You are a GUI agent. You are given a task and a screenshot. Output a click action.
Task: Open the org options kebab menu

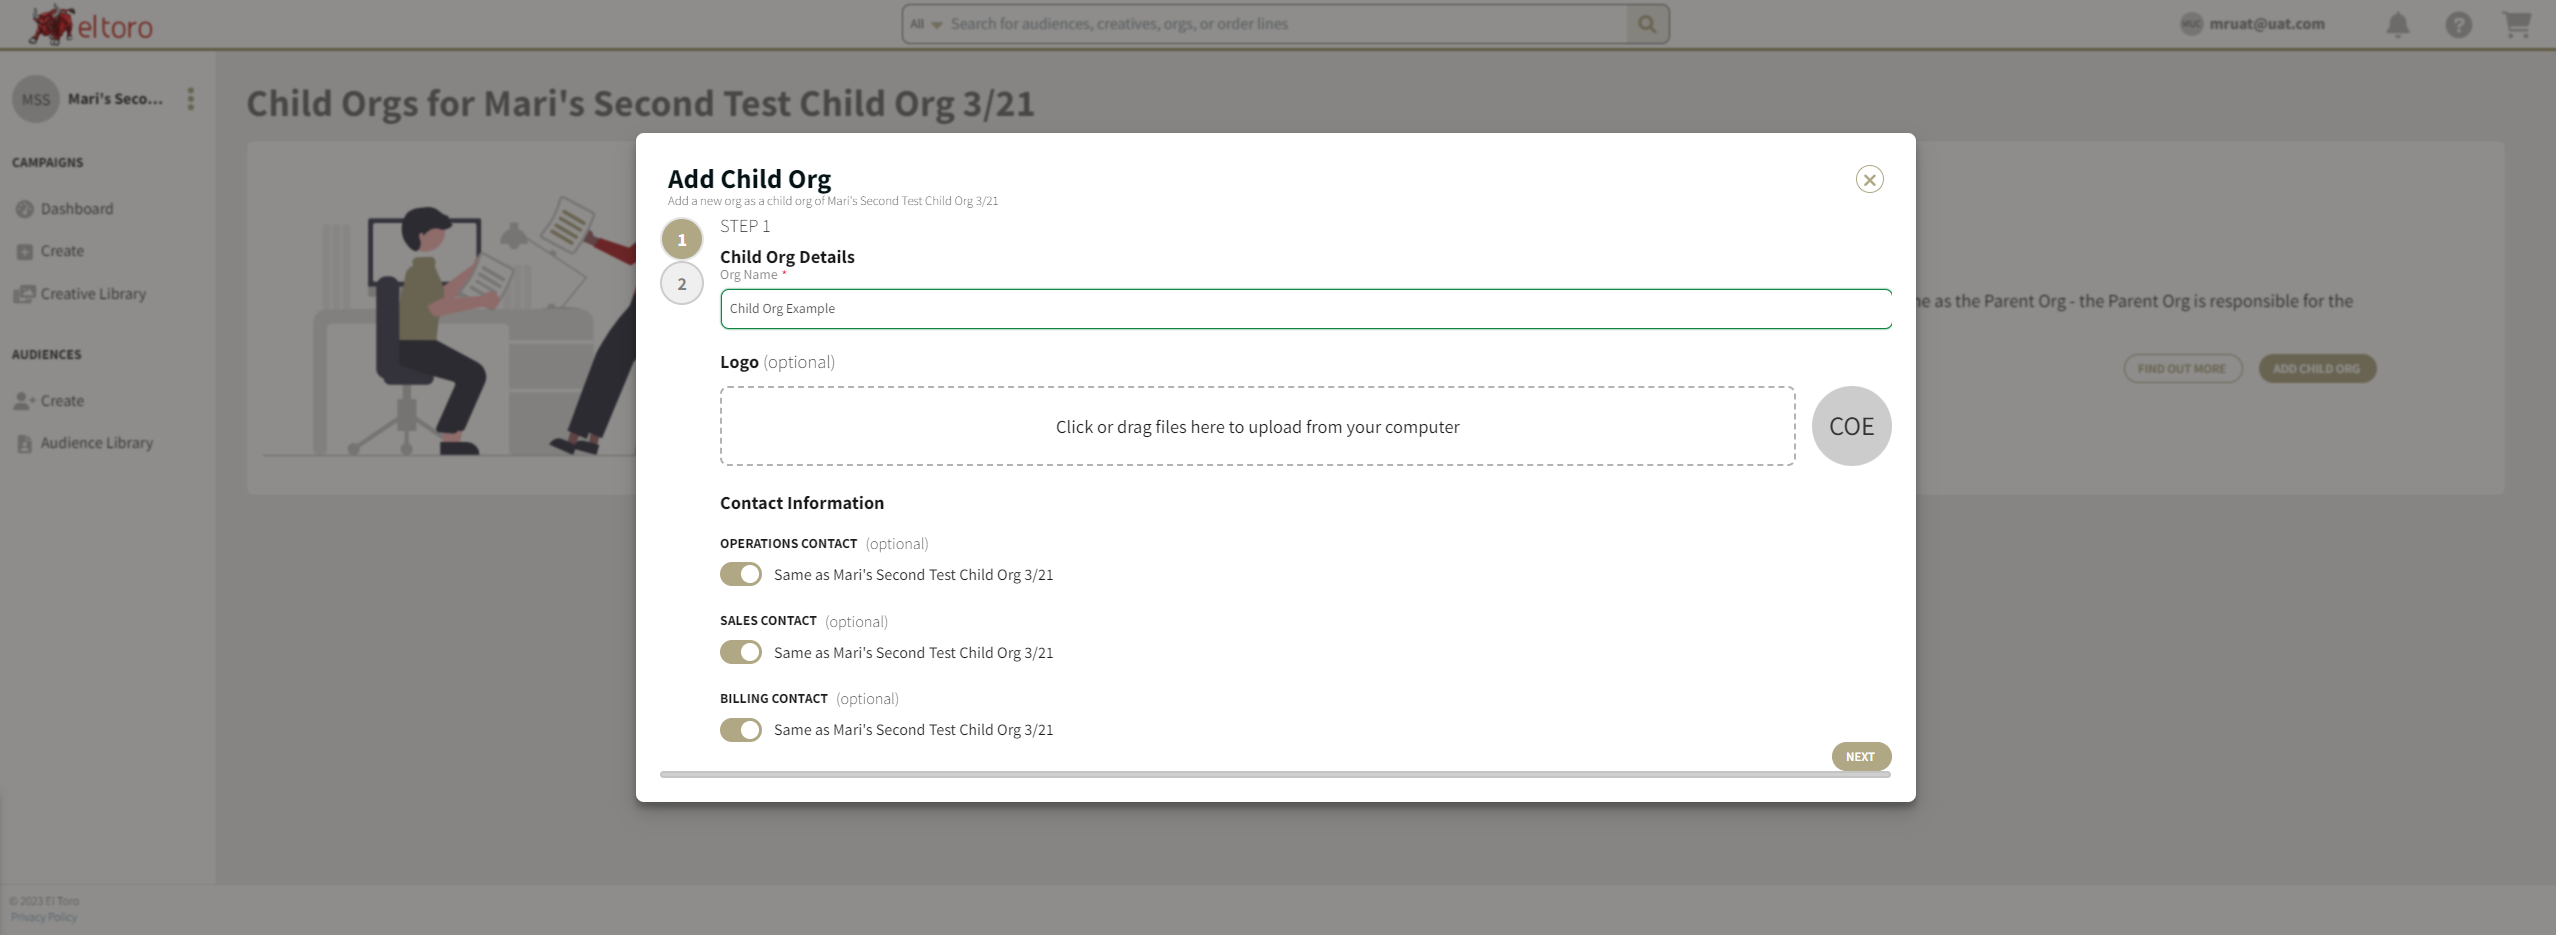191,99
